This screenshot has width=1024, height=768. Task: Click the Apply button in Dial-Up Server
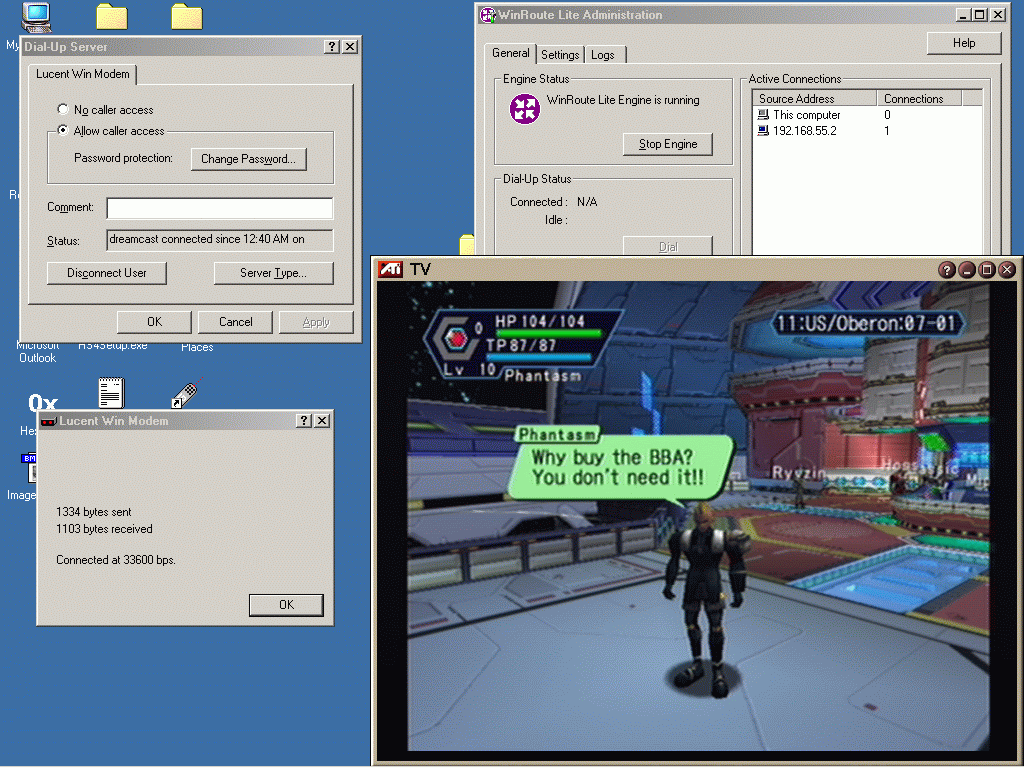tap(316, 322)
